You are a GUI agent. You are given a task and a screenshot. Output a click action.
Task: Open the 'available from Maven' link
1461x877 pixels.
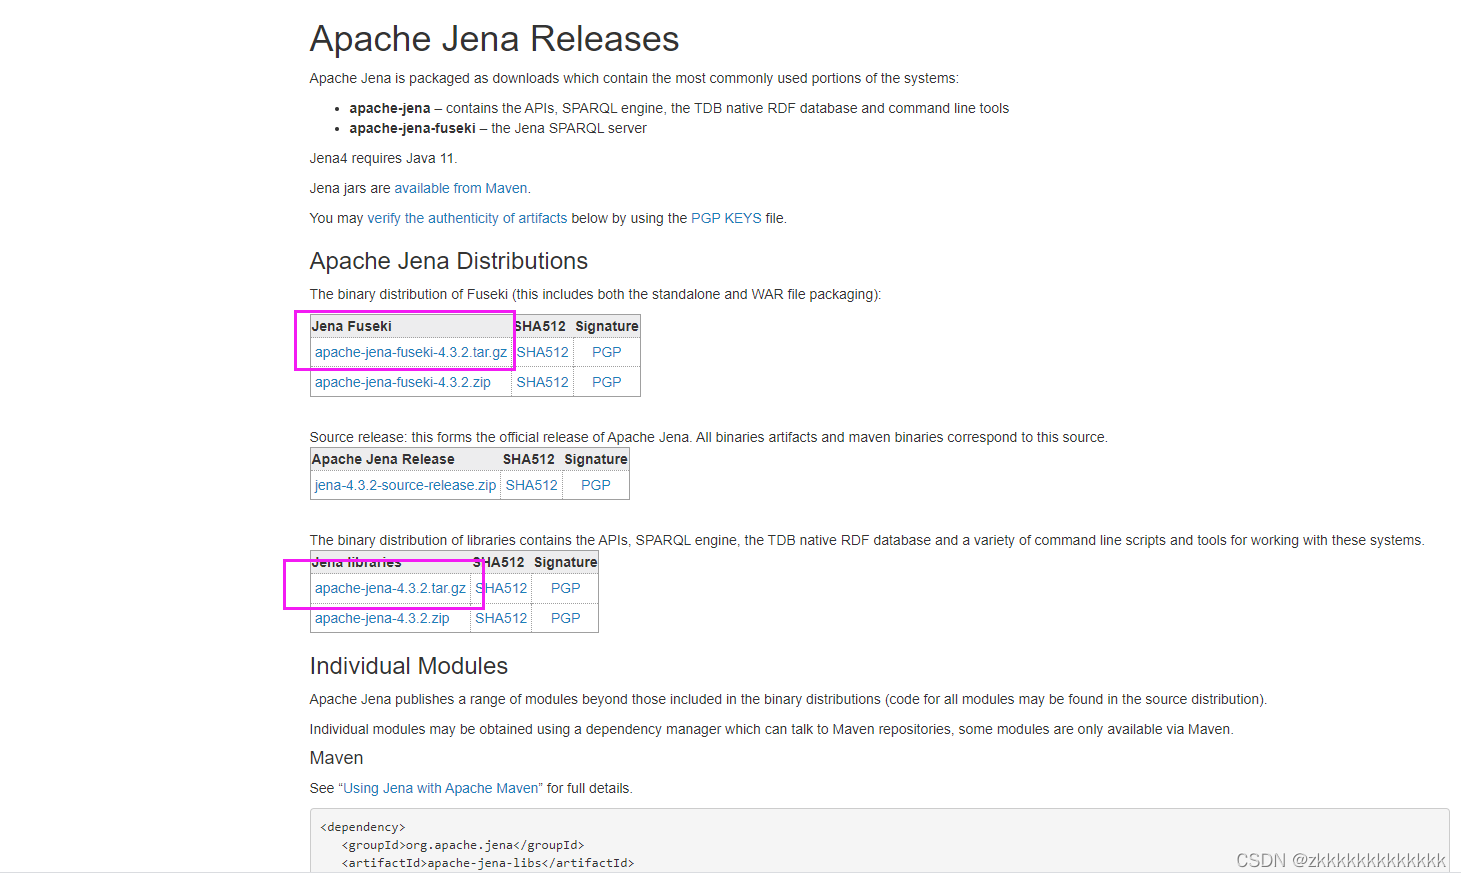point(461,188)
